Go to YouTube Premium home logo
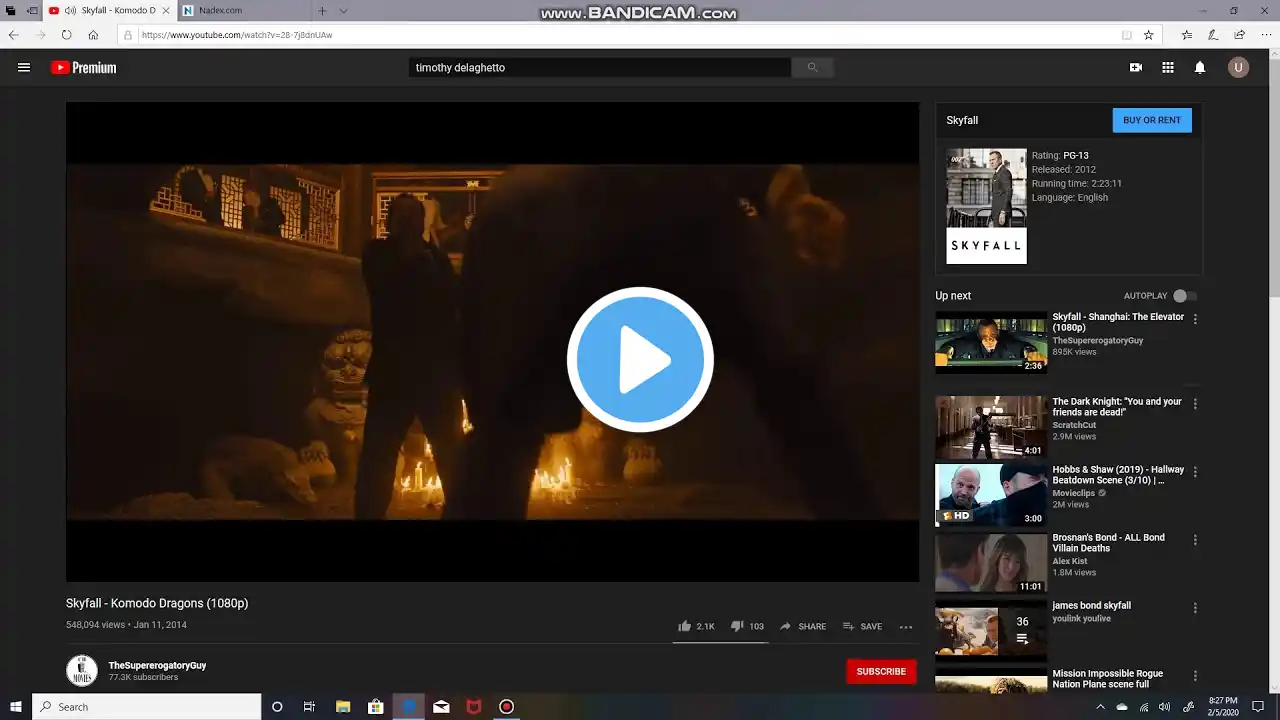Screen dimensions: 1280x720 click(84, 68)
